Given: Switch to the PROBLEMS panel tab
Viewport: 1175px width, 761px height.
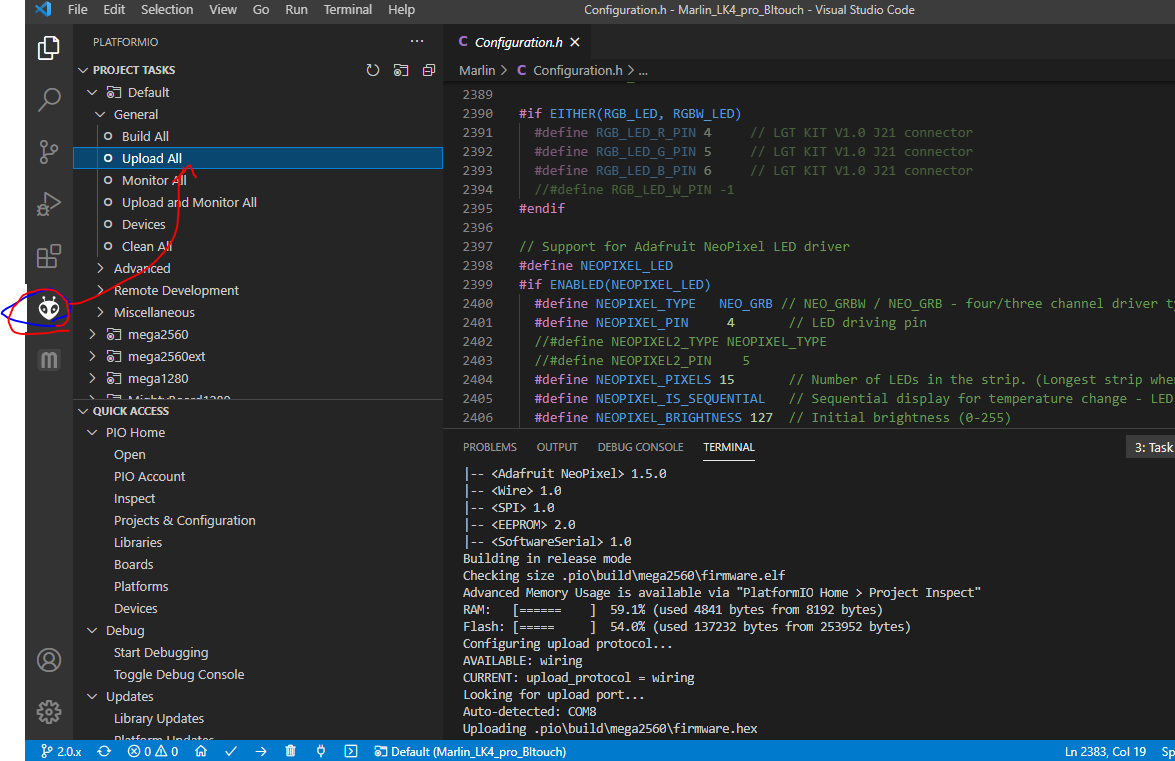Looking at the screenshot, I should pos(489,447).
